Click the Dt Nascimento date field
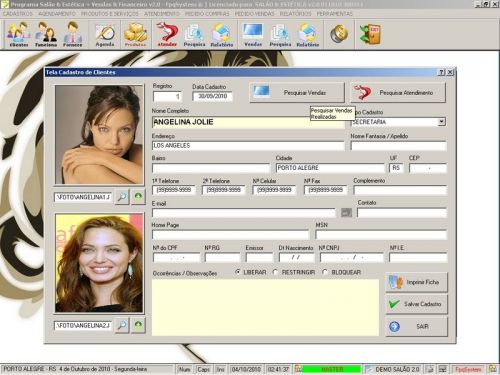This screenshot has width=500, height=375. pyautogui.click(x=296, y=257)
